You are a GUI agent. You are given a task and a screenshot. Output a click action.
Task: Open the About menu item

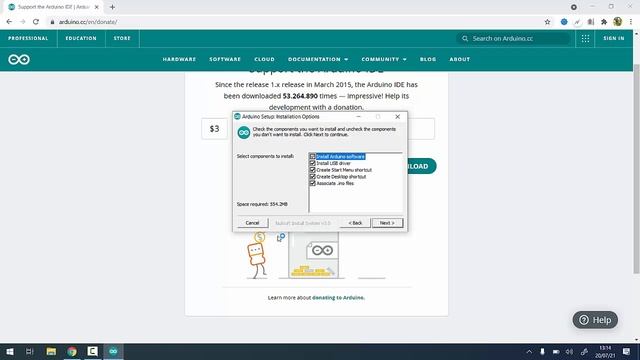pyautogui.click(x=460, y=60)
